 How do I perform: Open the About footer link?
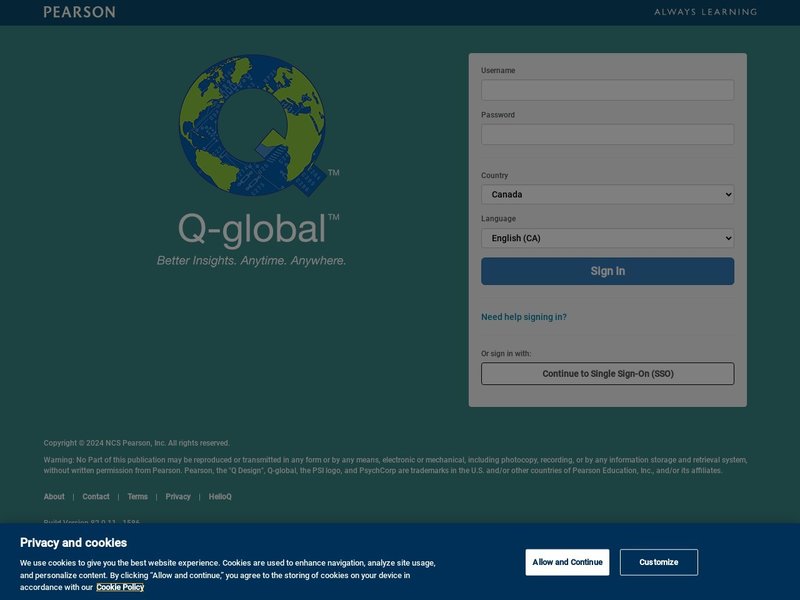point(54,496)
